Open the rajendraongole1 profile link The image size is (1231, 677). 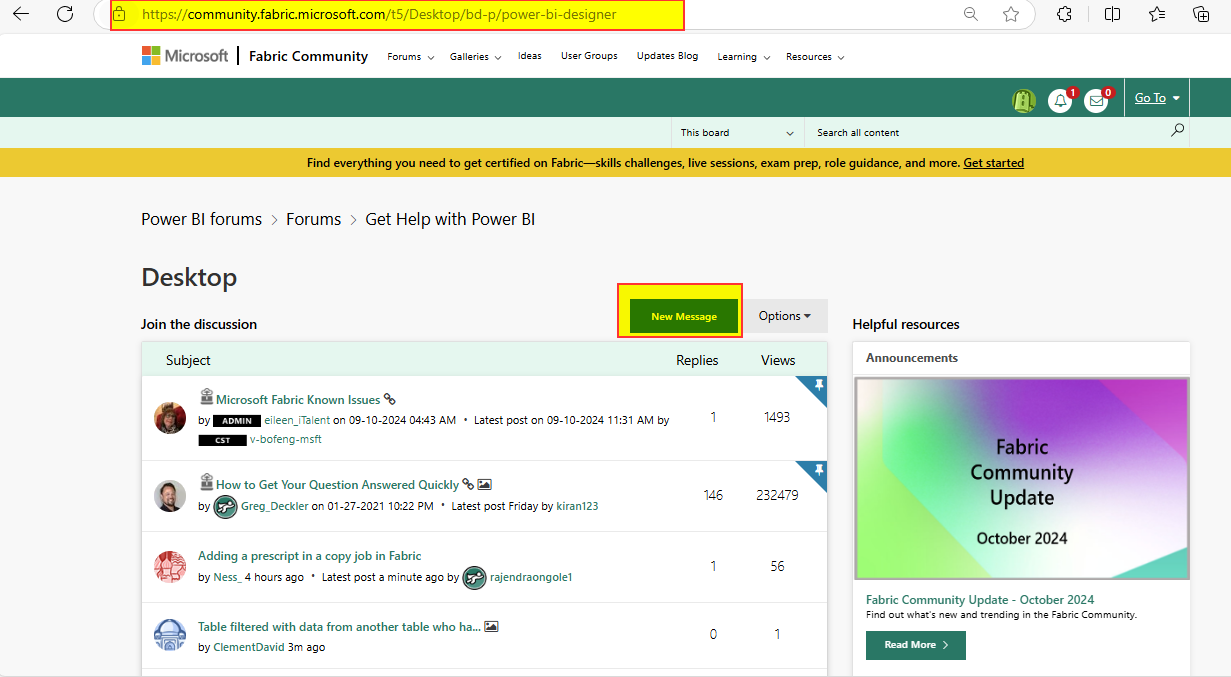pos(531,577)
